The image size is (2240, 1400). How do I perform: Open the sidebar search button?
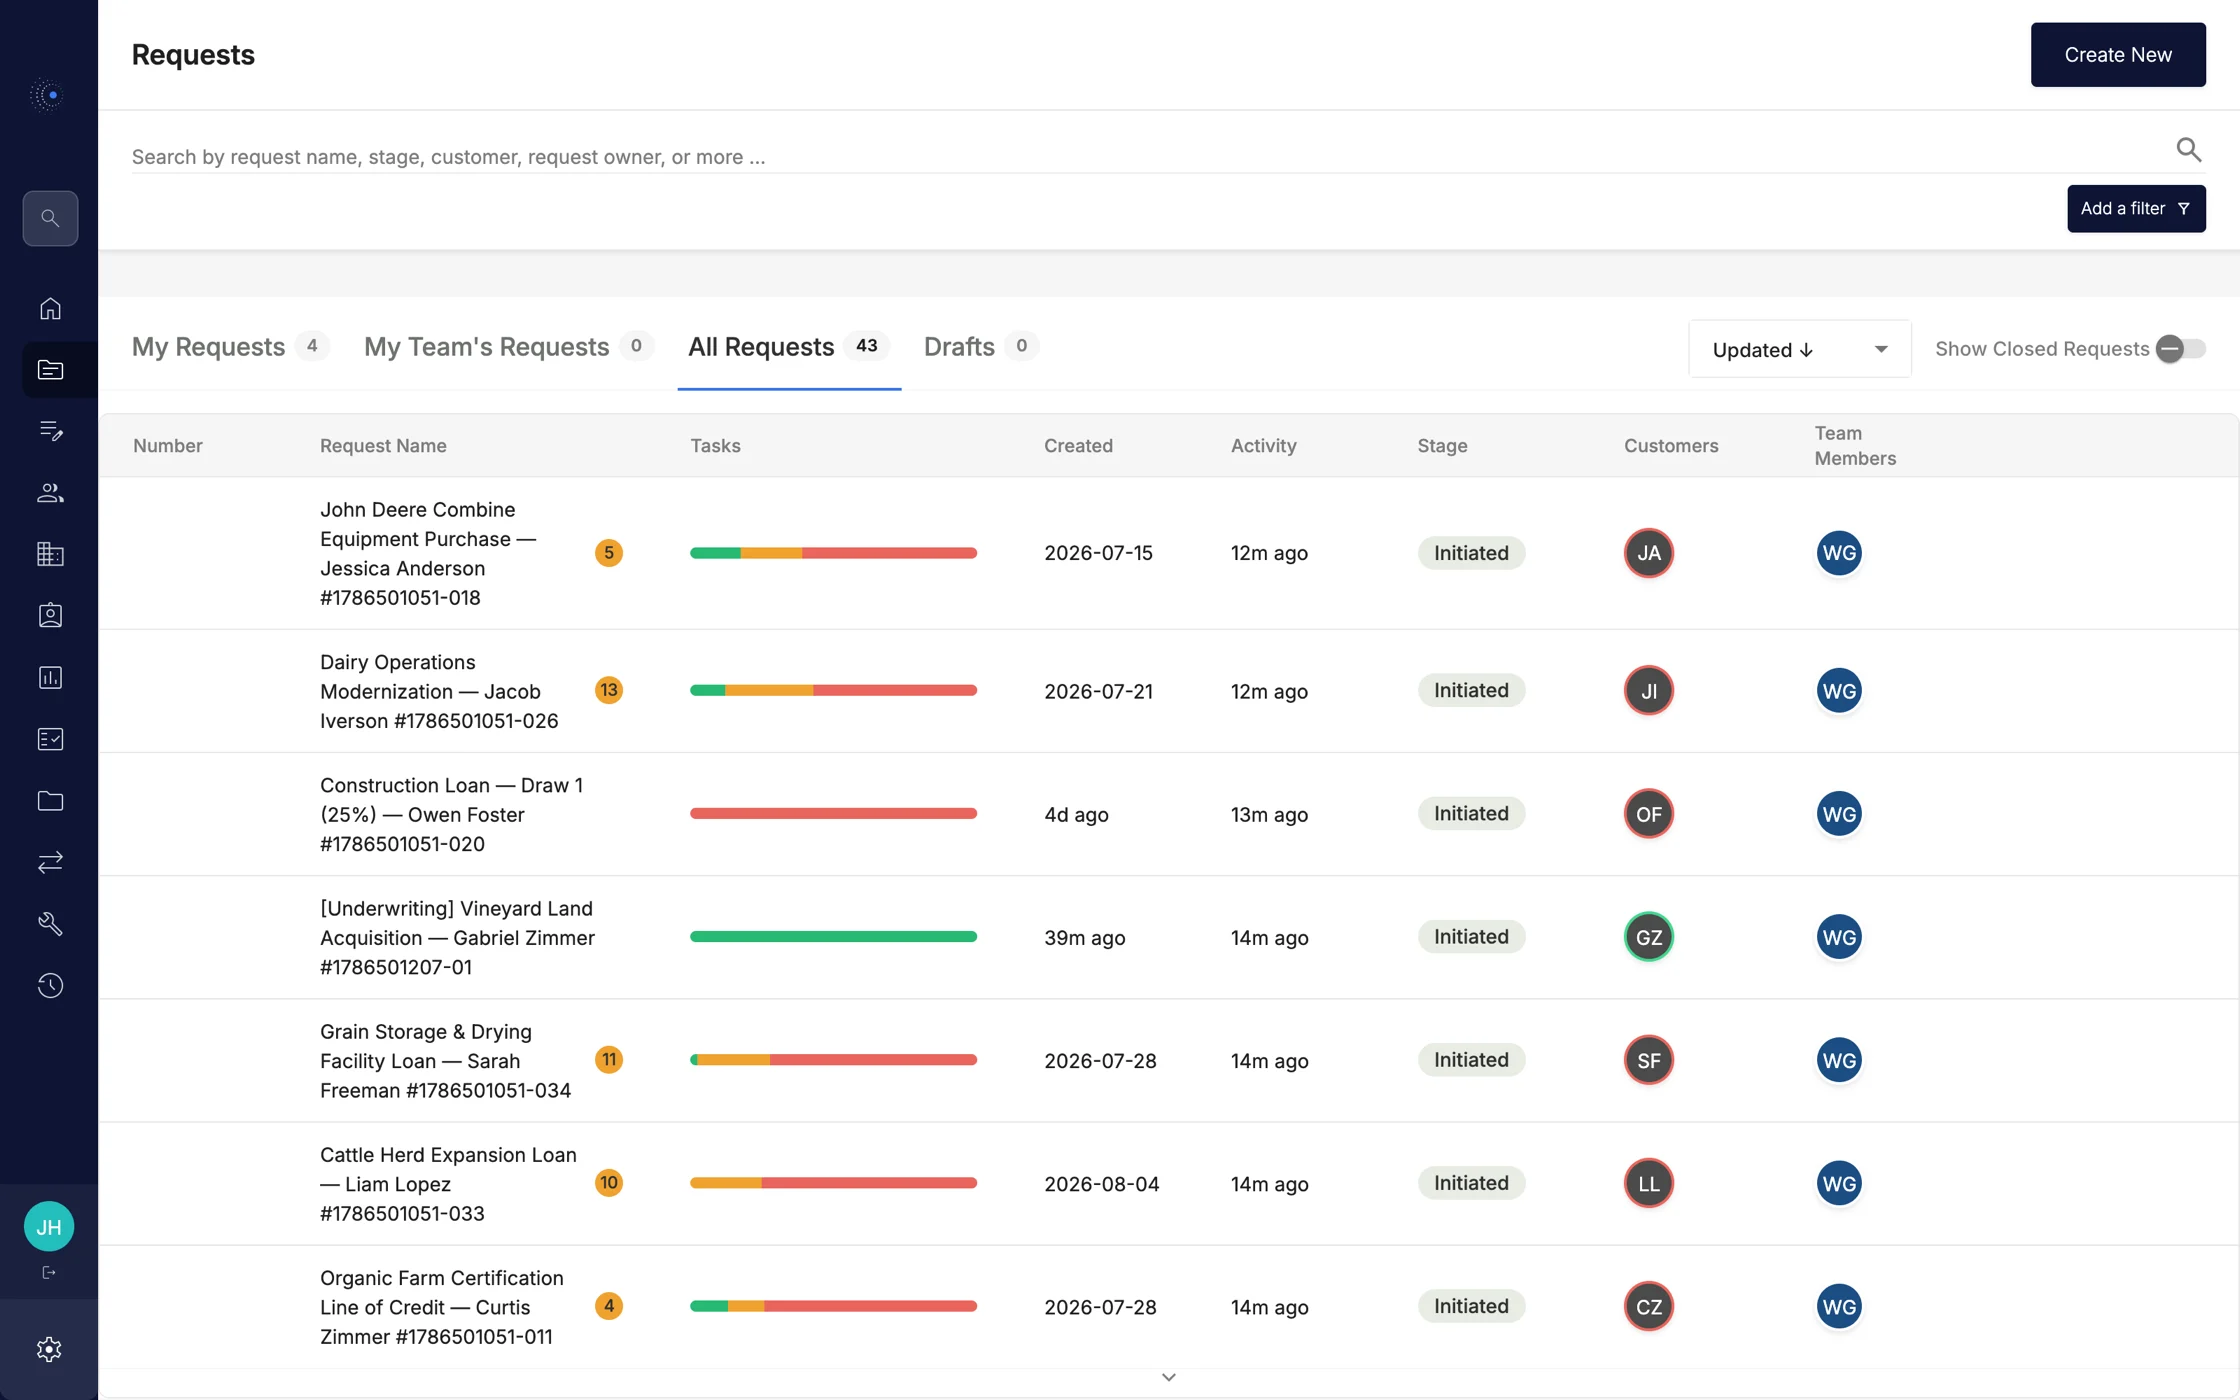tap(50, 218)
